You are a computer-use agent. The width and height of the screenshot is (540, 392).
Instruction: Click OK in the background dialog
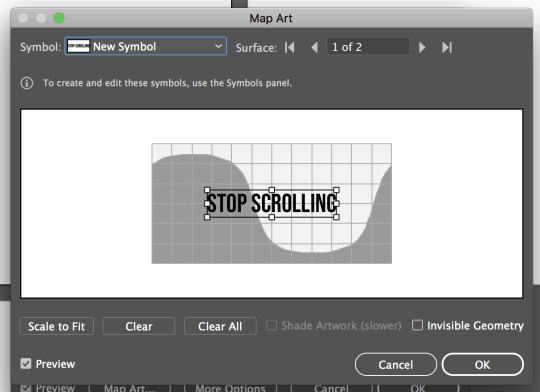click(x=418, y=388)
